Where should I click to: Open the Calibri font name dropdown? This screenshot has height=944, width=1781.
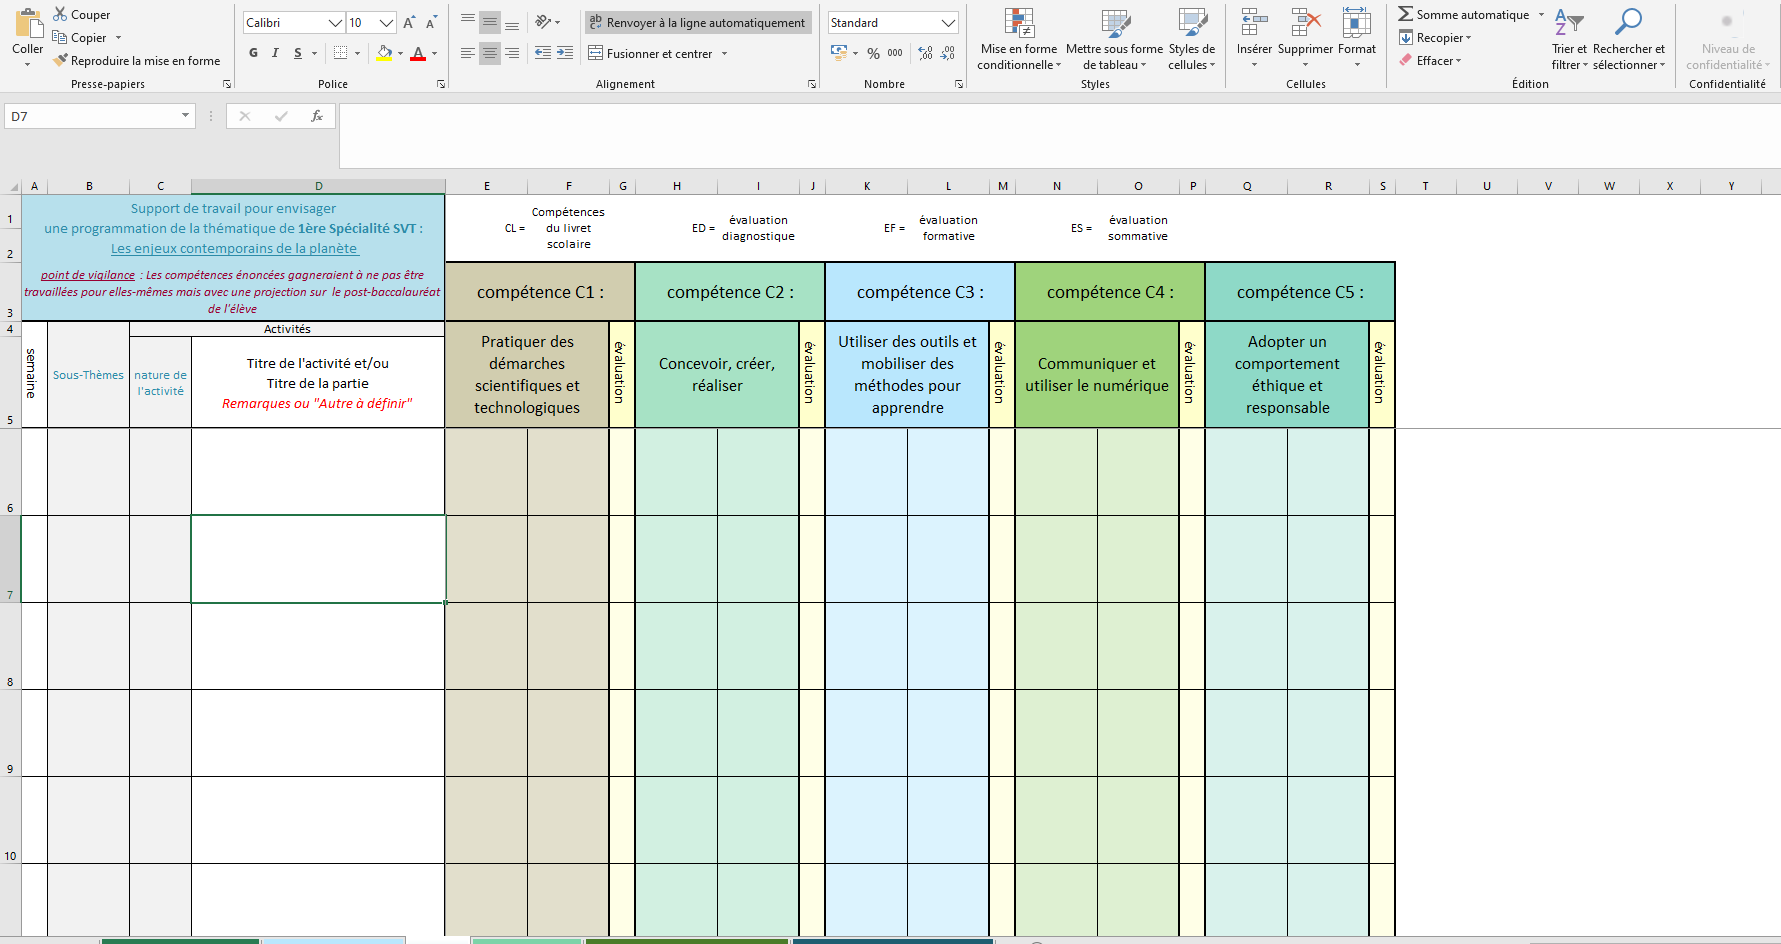335,23
